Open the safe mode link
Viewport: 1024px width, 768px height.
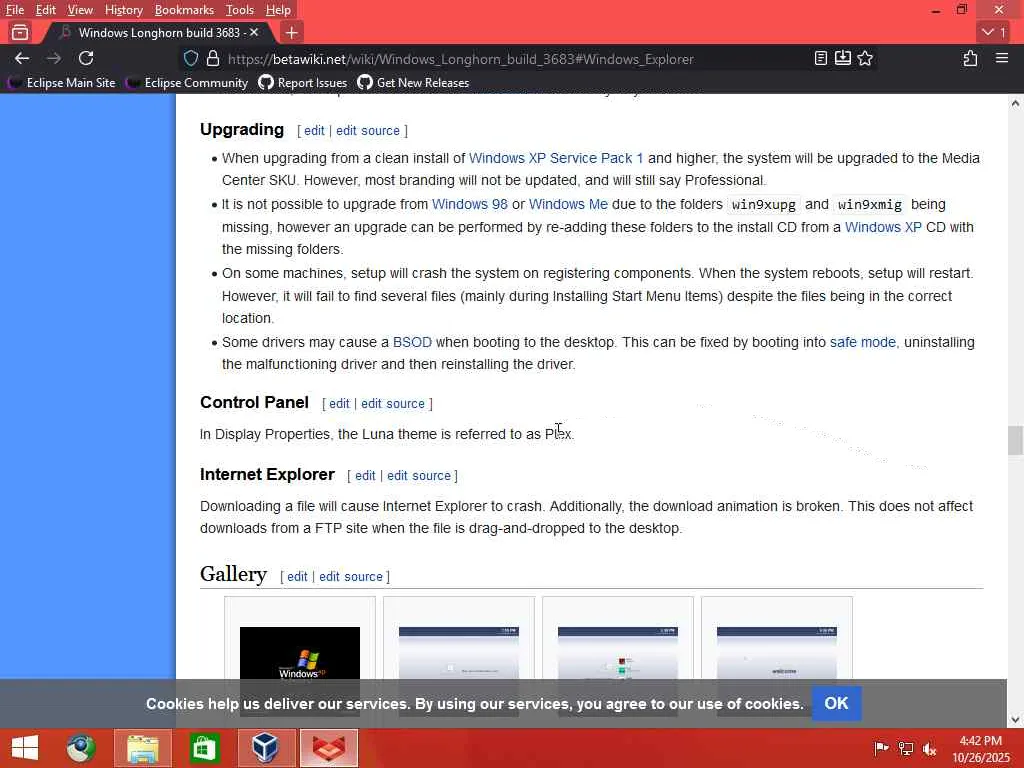click(863, 342)
